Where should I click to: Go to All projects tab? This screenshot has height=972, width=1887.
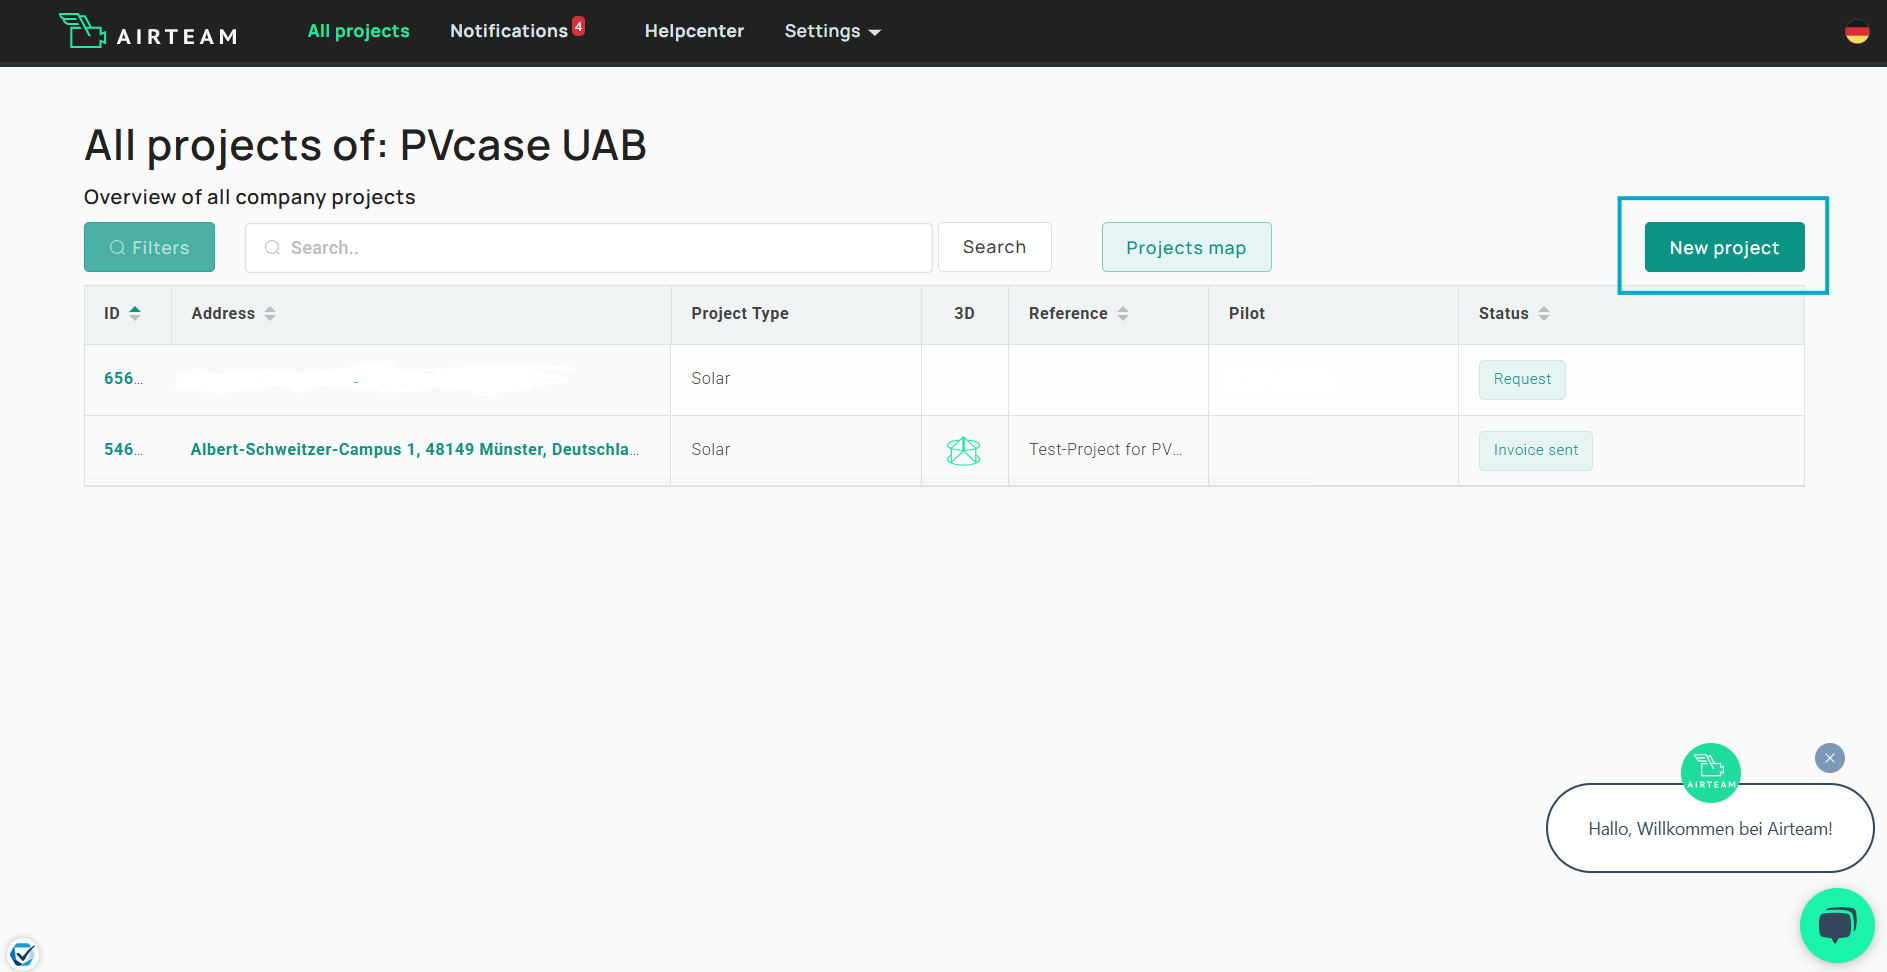pyautogui.click(x=358, y=31)
